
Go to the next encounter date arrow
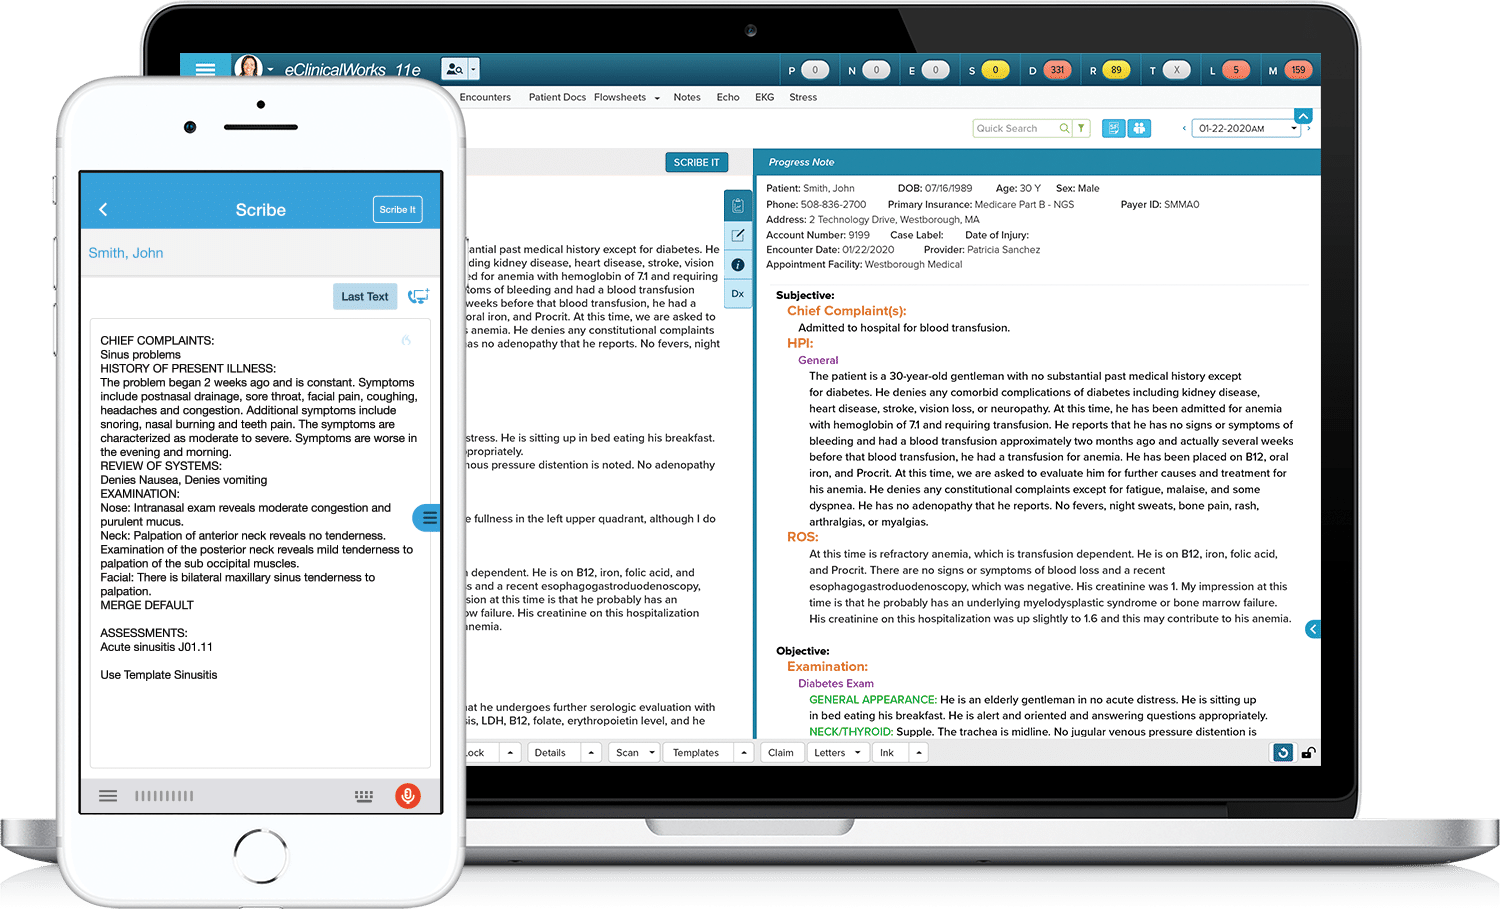point(1309,128)
